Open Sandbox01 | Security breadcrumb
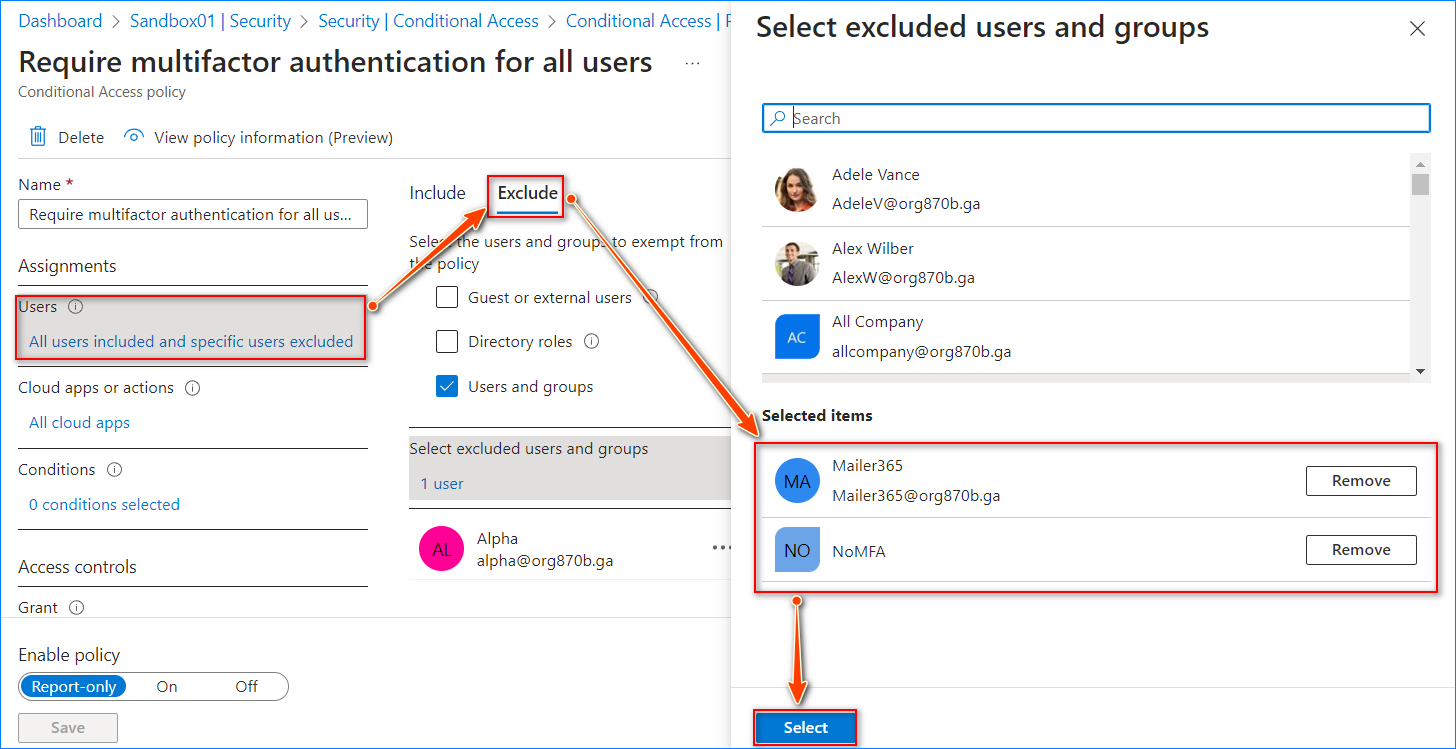The height and width of the screenshot is (749, 1456). [210, 21]
